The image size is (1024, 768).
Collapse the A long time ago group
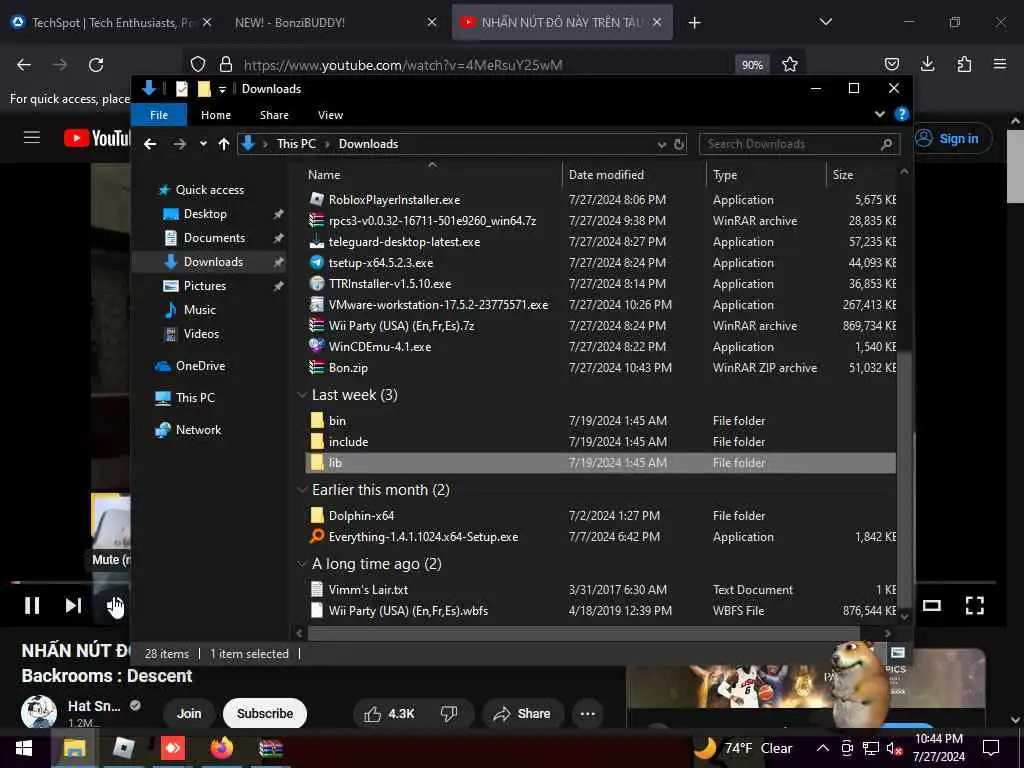(302, 564)
